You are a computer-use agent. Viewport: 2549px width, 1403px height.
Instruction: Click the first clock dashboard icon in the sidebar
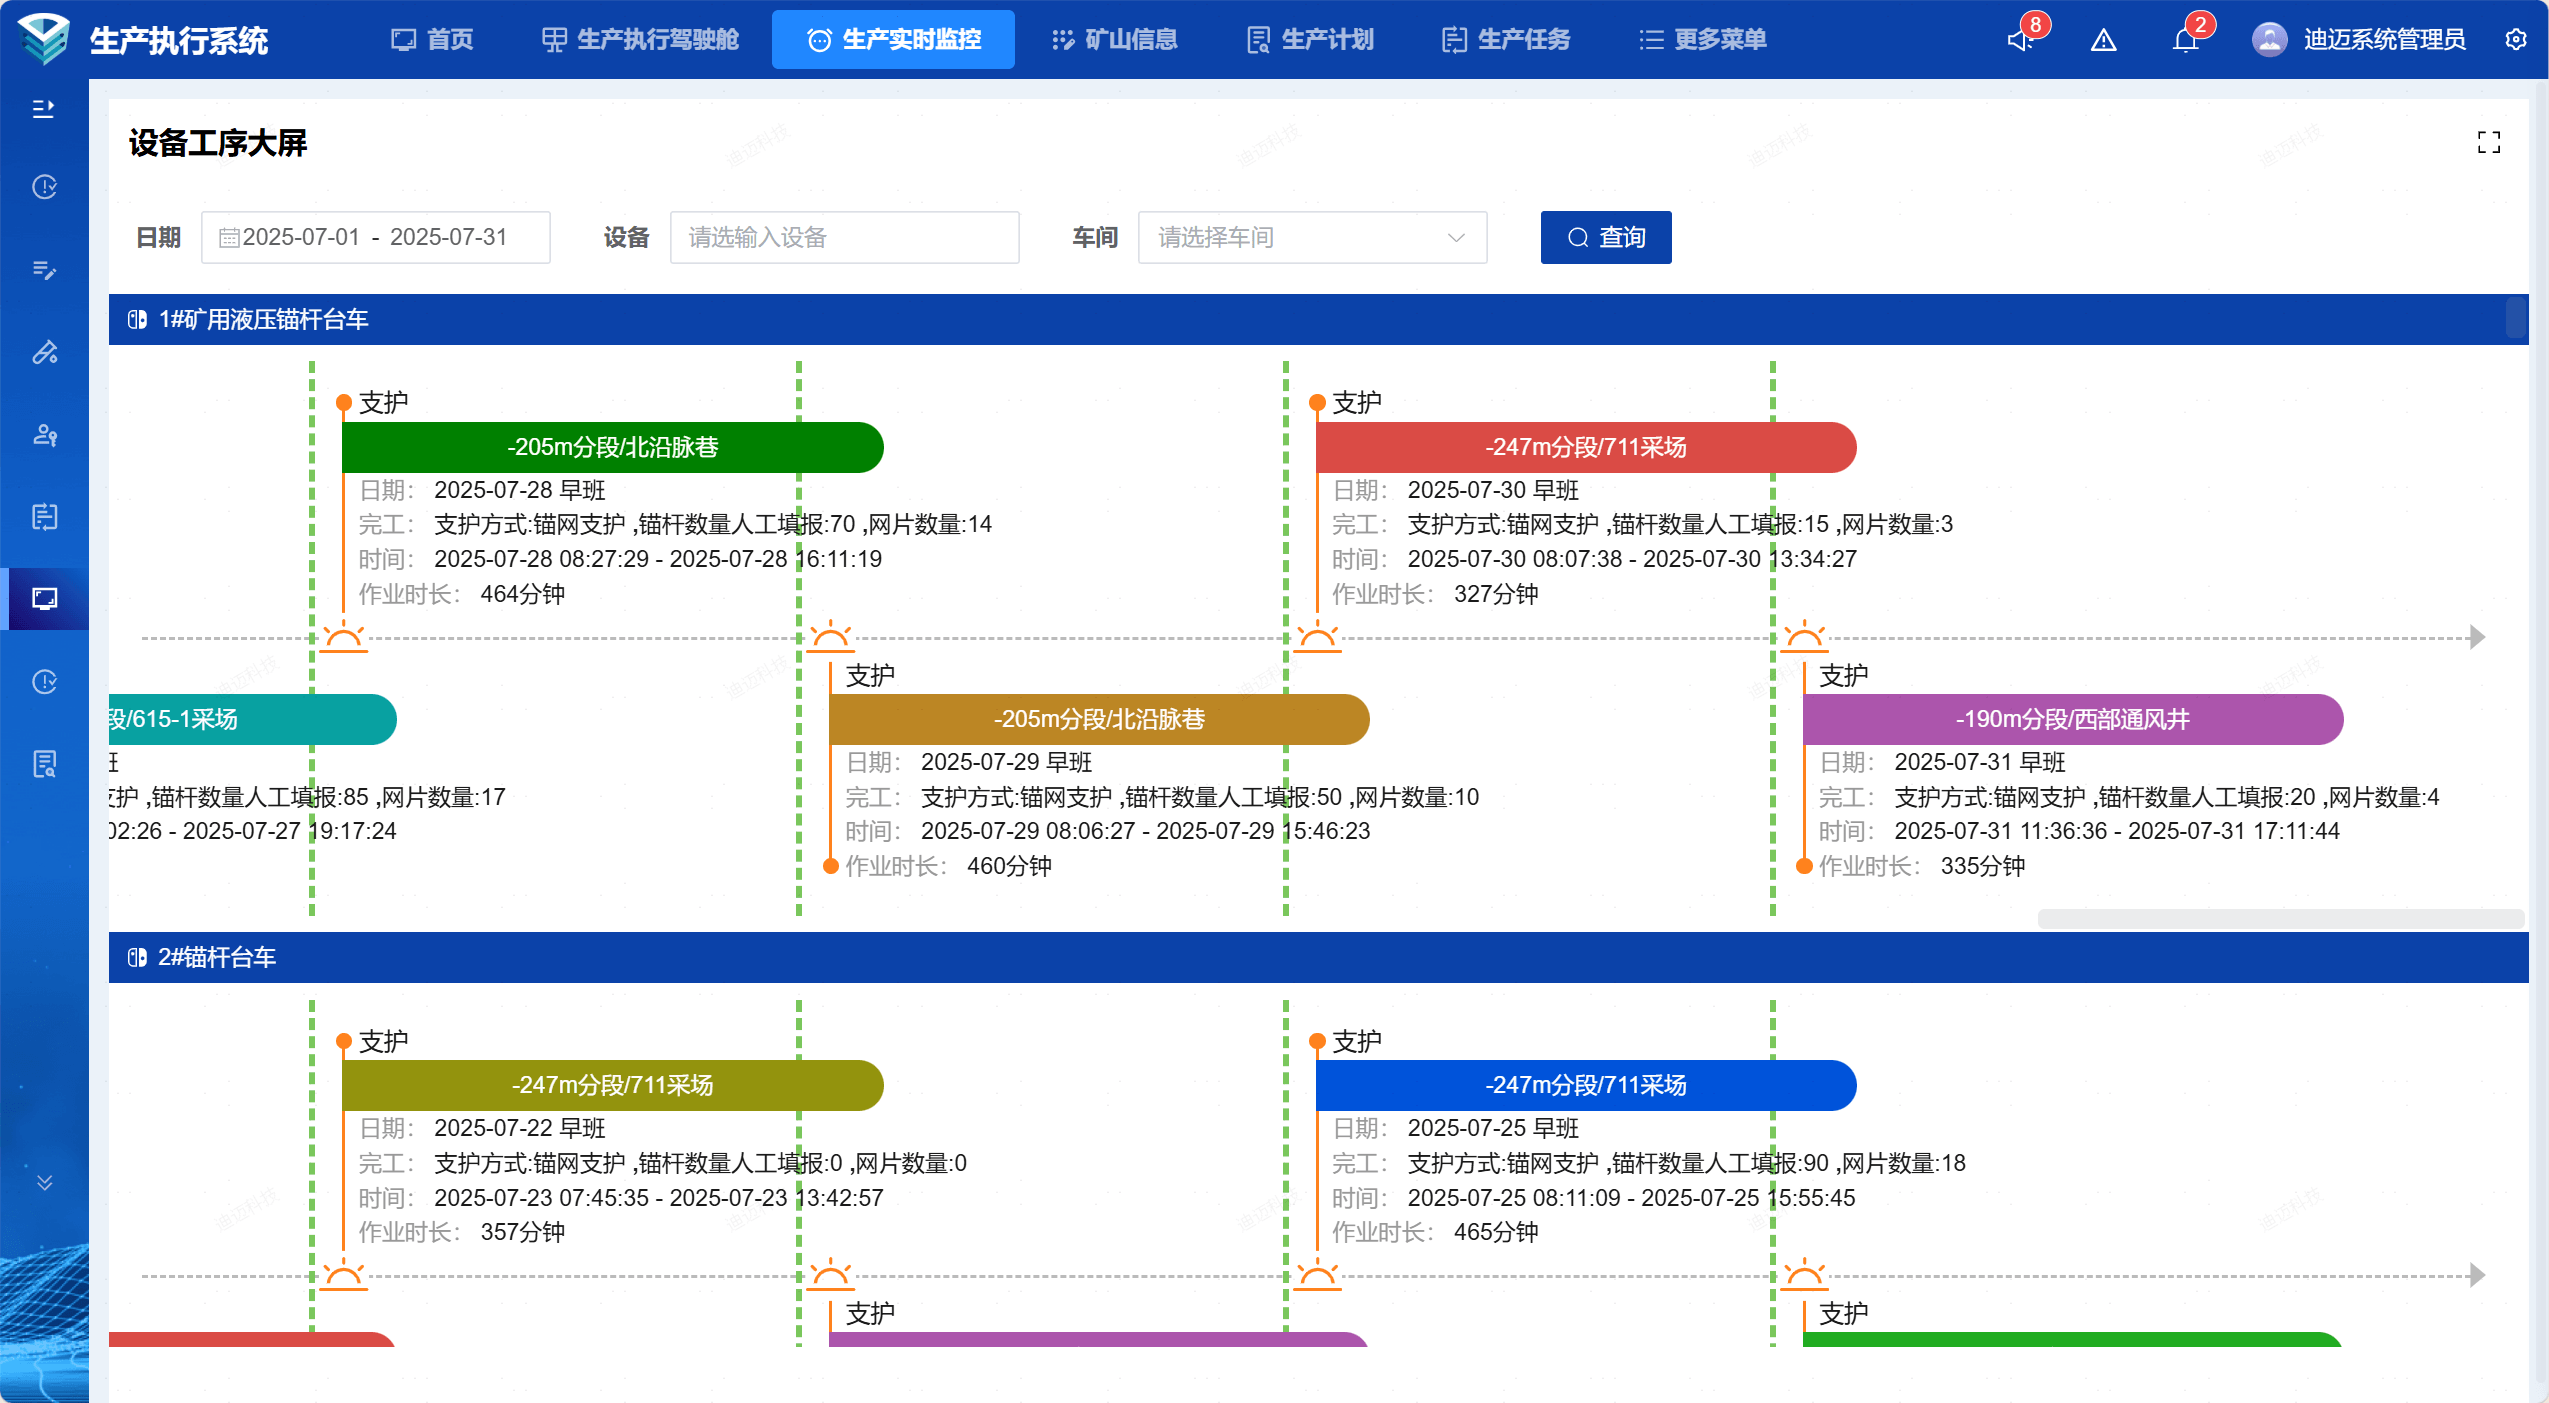44,187
